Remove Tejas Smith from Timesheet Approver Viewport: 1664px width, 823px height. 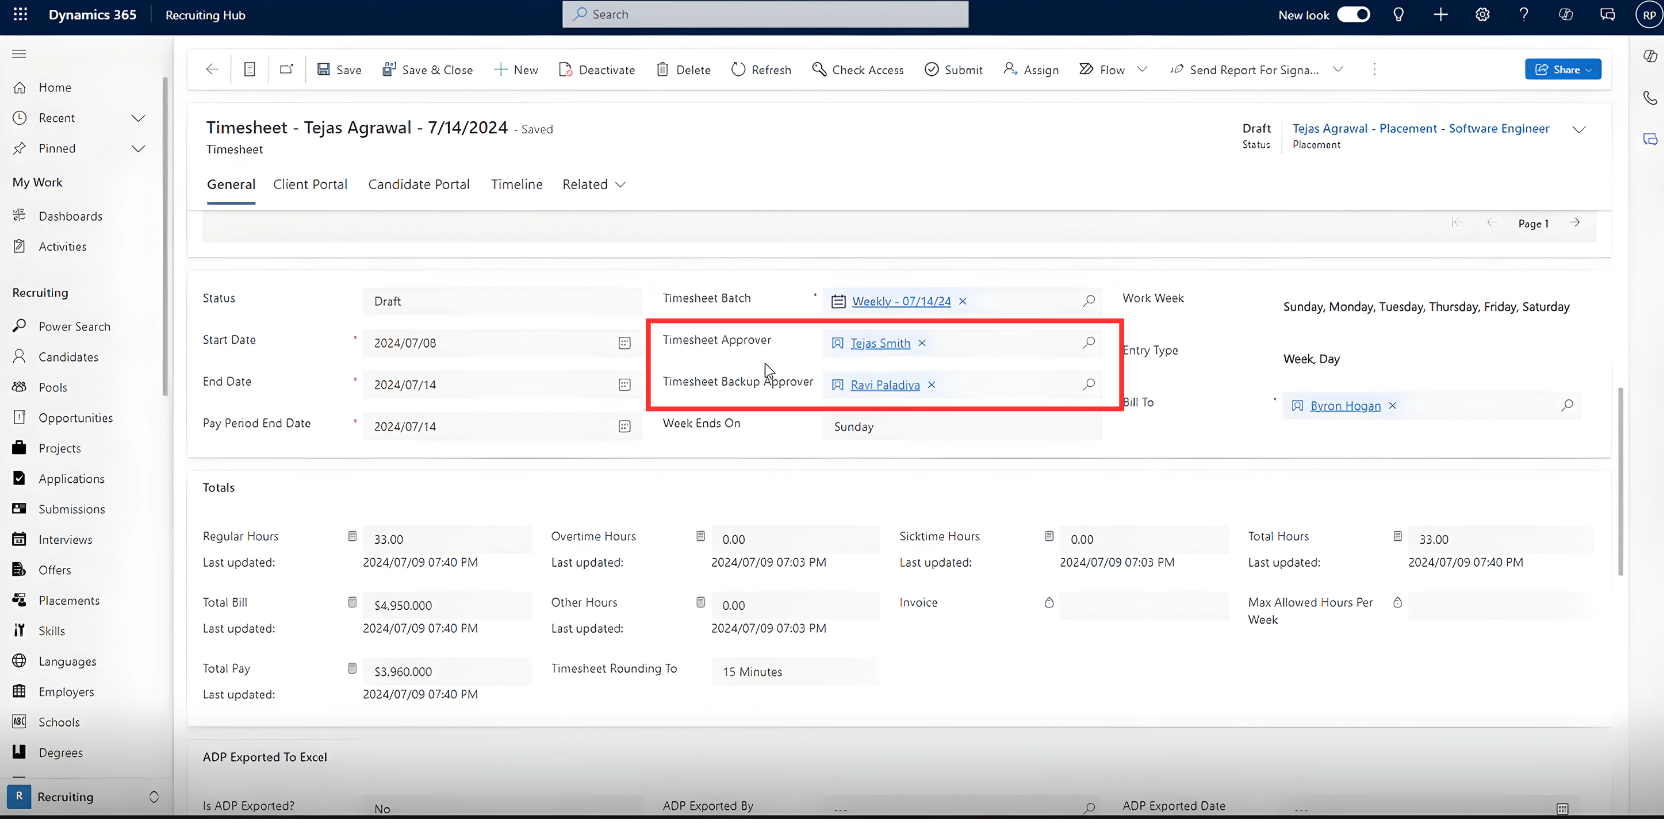922,343
